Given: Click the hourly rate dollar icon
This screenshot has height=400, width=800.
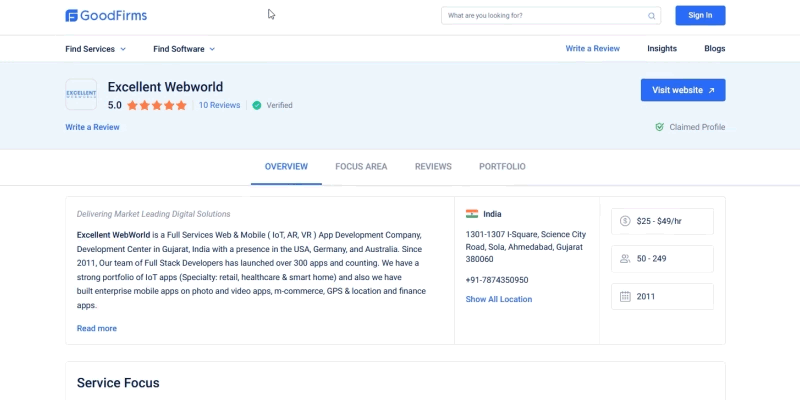Looking at the screenshot, I should [625, 221].
